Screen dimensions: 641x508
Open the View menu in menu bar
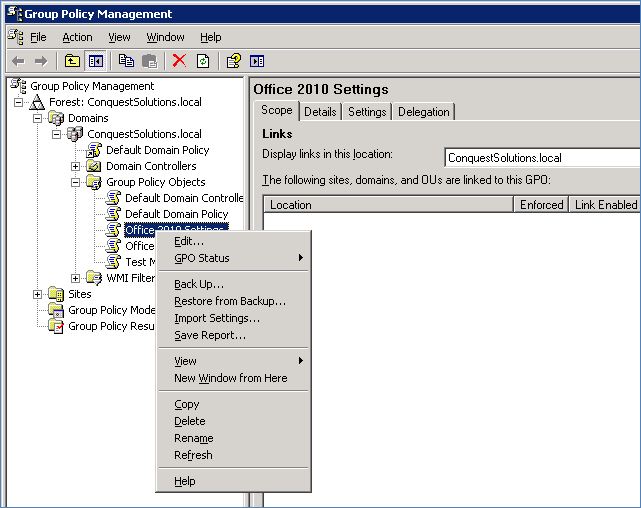(119, 37)
